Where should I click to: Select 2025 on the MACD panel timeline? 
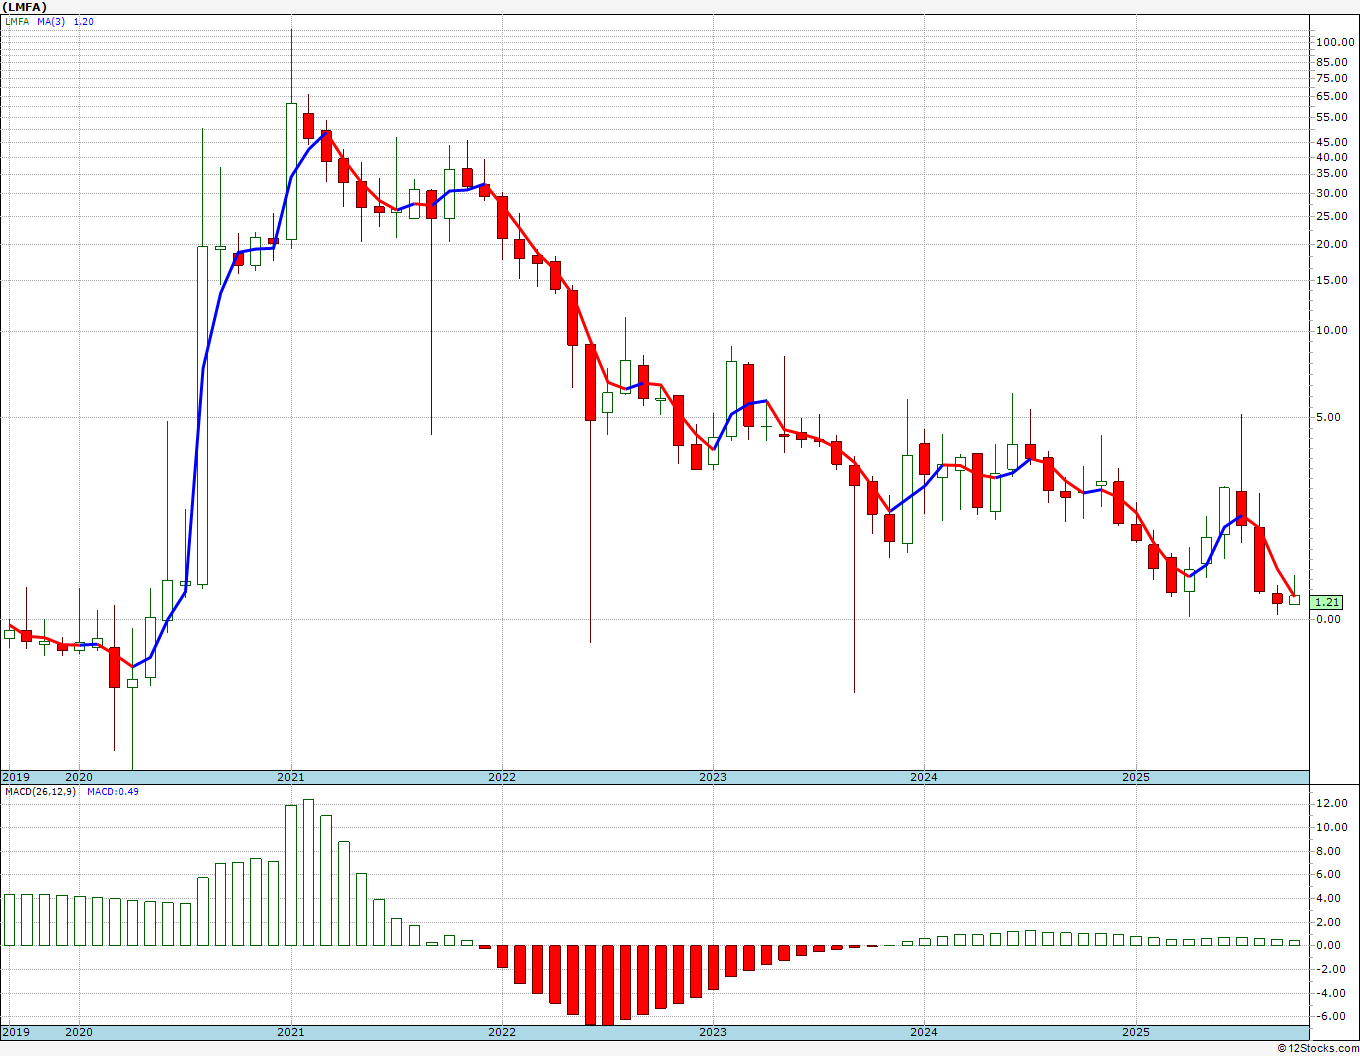pyautogui.click(x=1135, y=1032)
